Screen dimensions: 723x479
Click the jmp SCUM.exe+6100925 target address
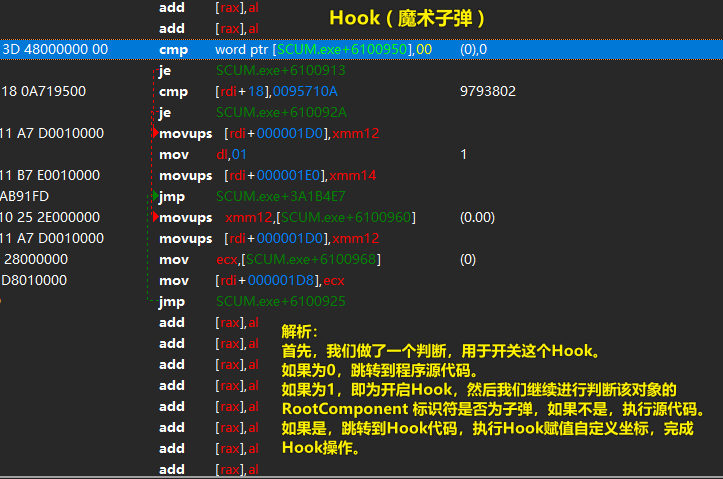(x=281, y=301)
